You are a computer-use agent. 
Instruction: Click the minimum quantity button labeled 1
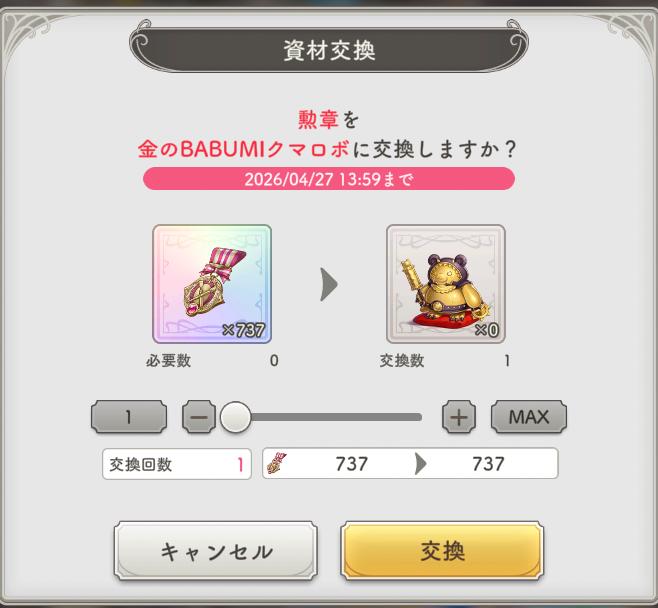click(x=129, y=417)
